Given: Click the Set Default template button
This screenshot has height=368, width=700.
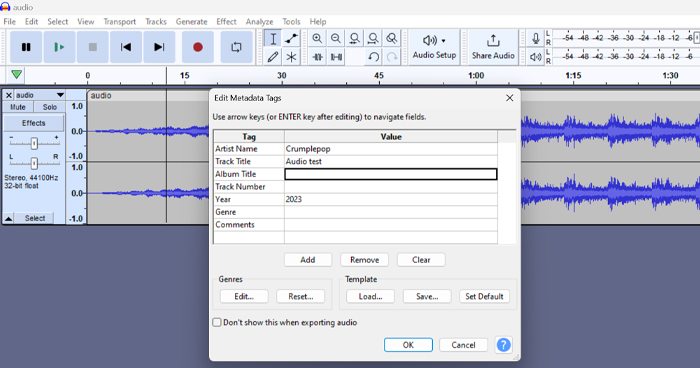Looking at the screenshot, I should 484,297.
